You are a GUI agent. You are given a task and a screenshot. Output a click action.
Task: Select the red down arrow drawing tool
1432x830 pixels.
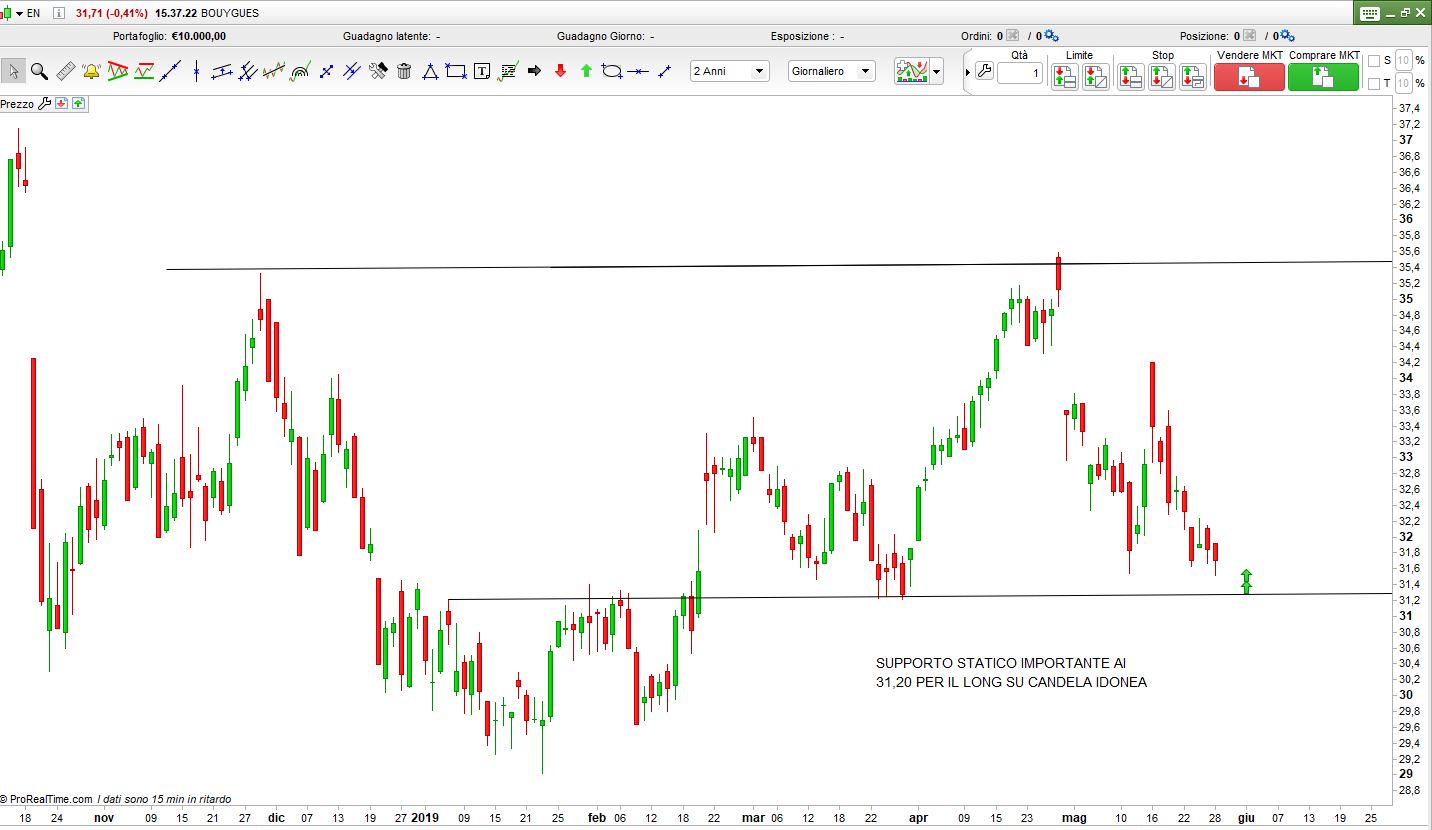(560, 71)
